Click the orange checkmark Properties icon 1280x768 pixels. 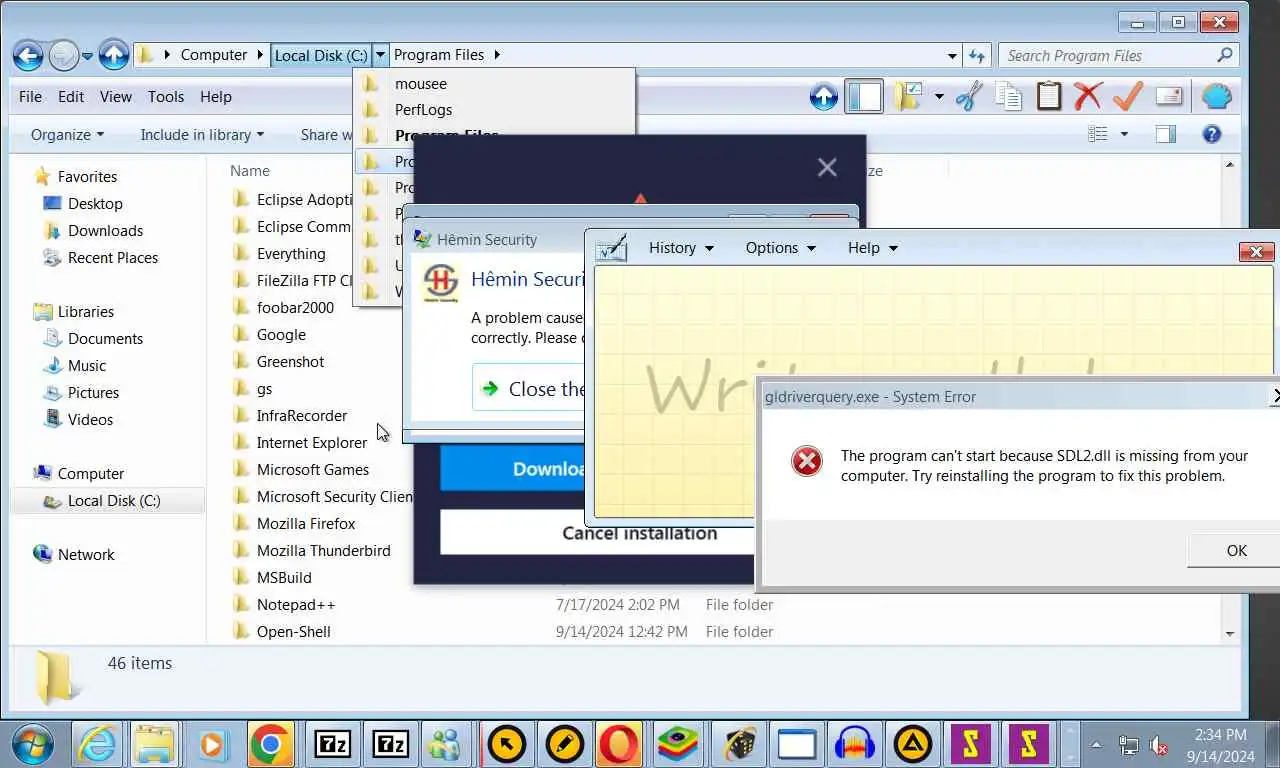click(1128, 97)
